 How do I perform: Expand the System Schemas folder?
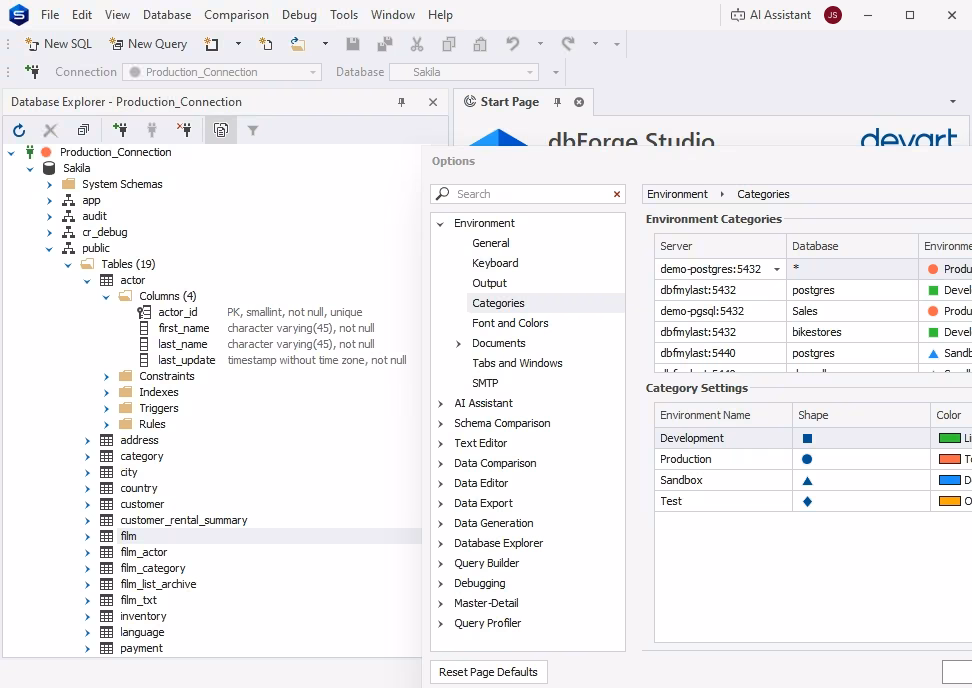(50, 184)
